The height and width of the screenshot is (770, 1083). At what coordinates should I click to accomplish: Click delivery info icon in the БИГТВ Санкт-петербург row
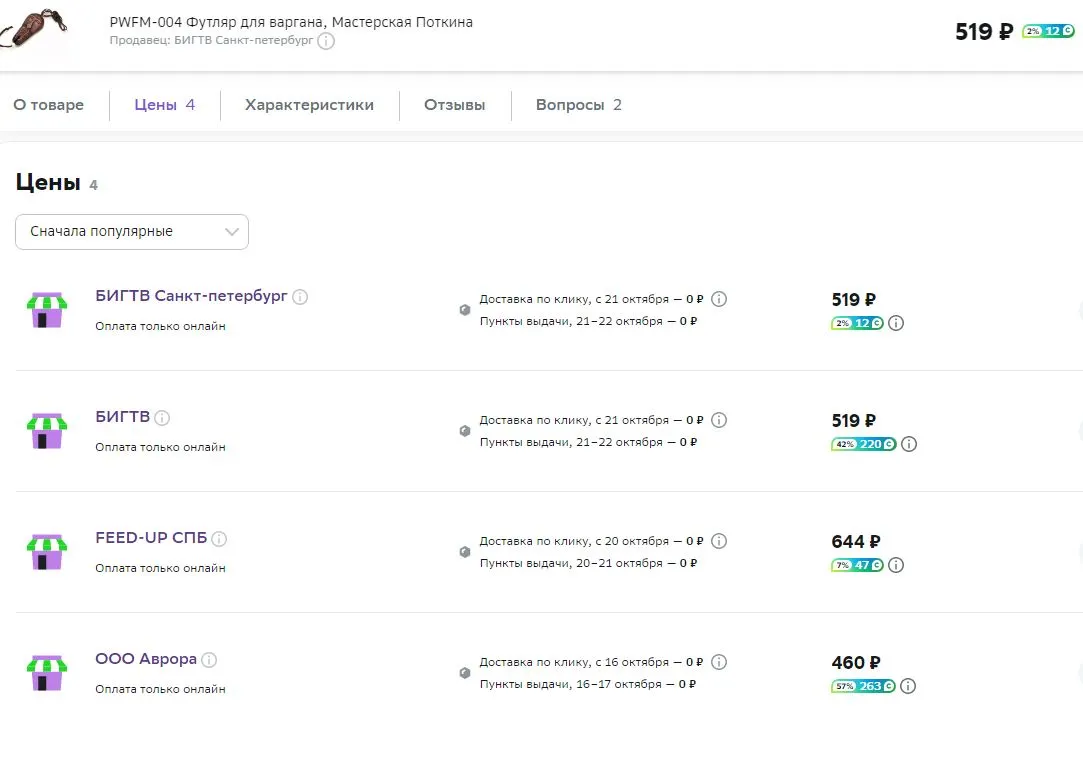719,299
